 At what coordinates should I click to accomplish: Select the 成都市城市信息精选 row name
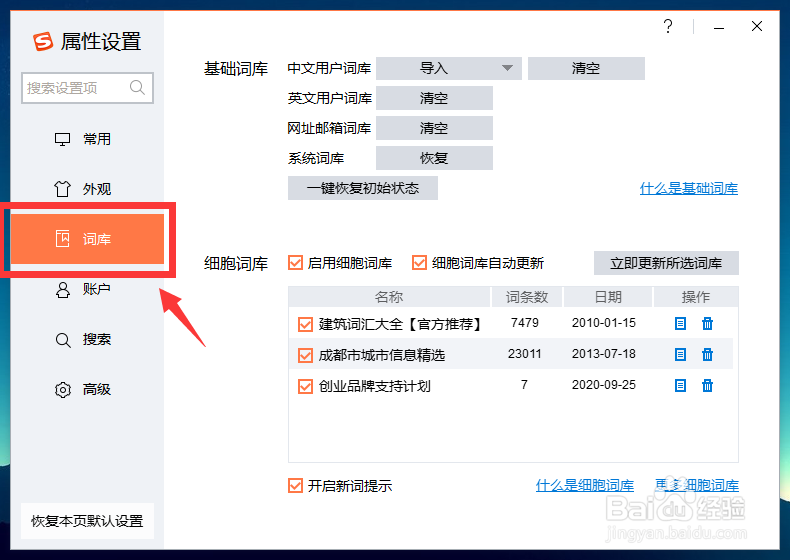(382, 355)
